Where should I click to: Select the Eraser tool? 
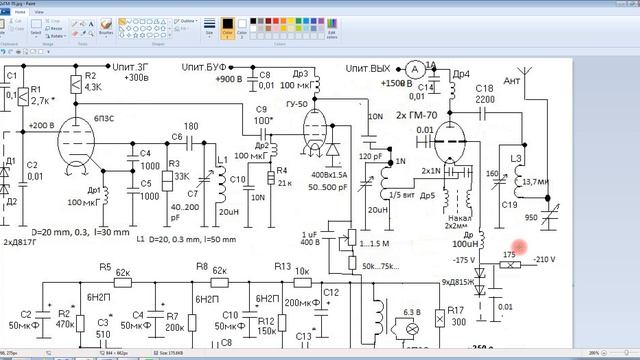75,33
